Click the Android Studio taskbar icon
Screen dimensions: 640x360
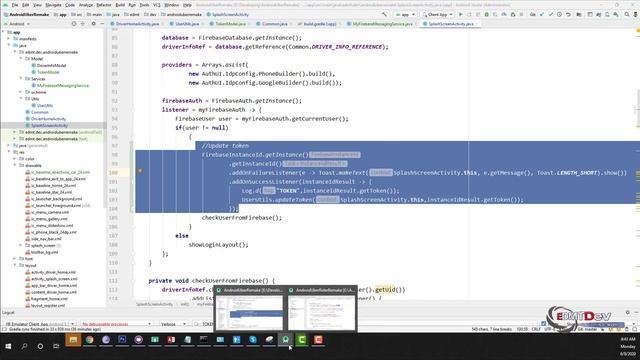tap(285, 340)
